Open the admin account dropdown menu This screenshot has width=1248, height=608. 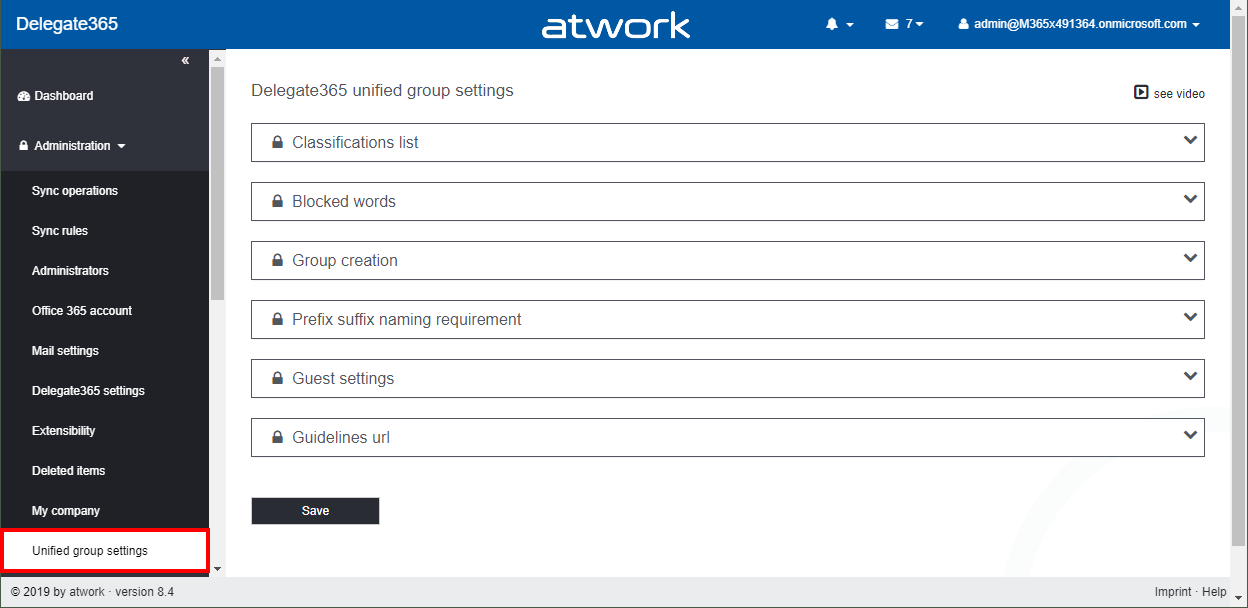pos(1079,24)
